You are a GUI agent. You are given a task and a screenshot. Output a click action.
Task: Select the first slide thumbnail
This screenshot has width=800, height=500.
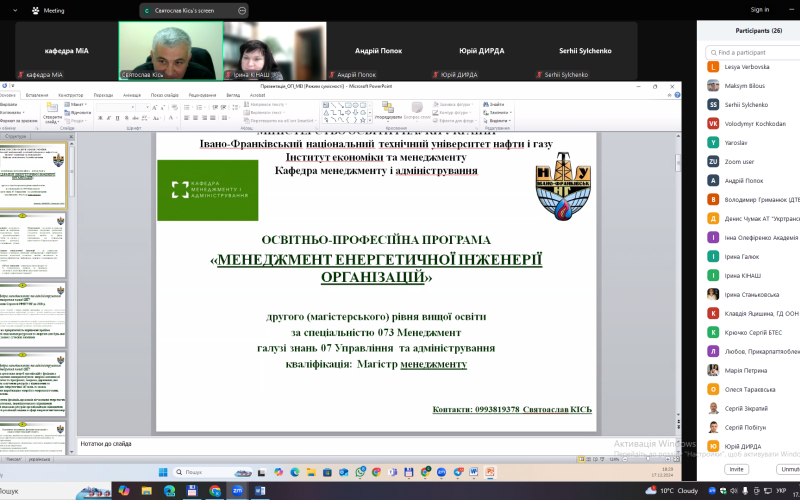click(x=33, y=176)
